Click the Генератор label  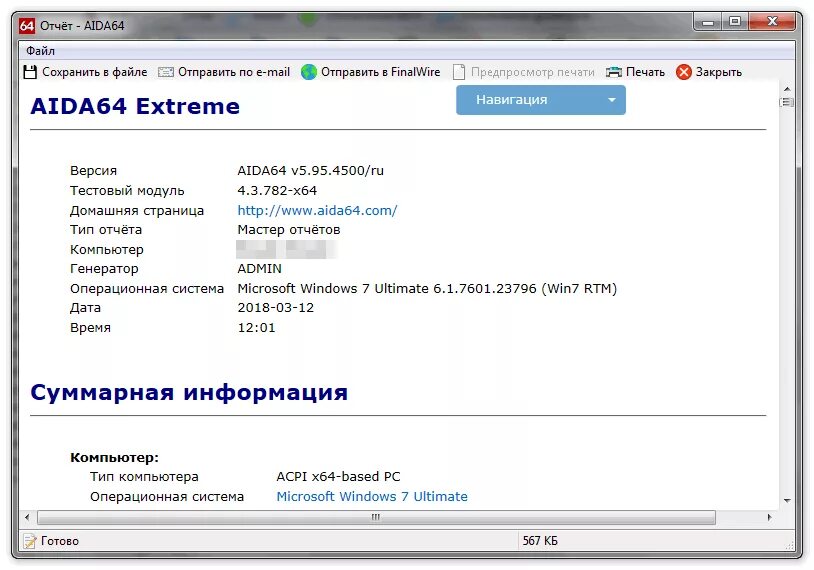click(104, 268)
